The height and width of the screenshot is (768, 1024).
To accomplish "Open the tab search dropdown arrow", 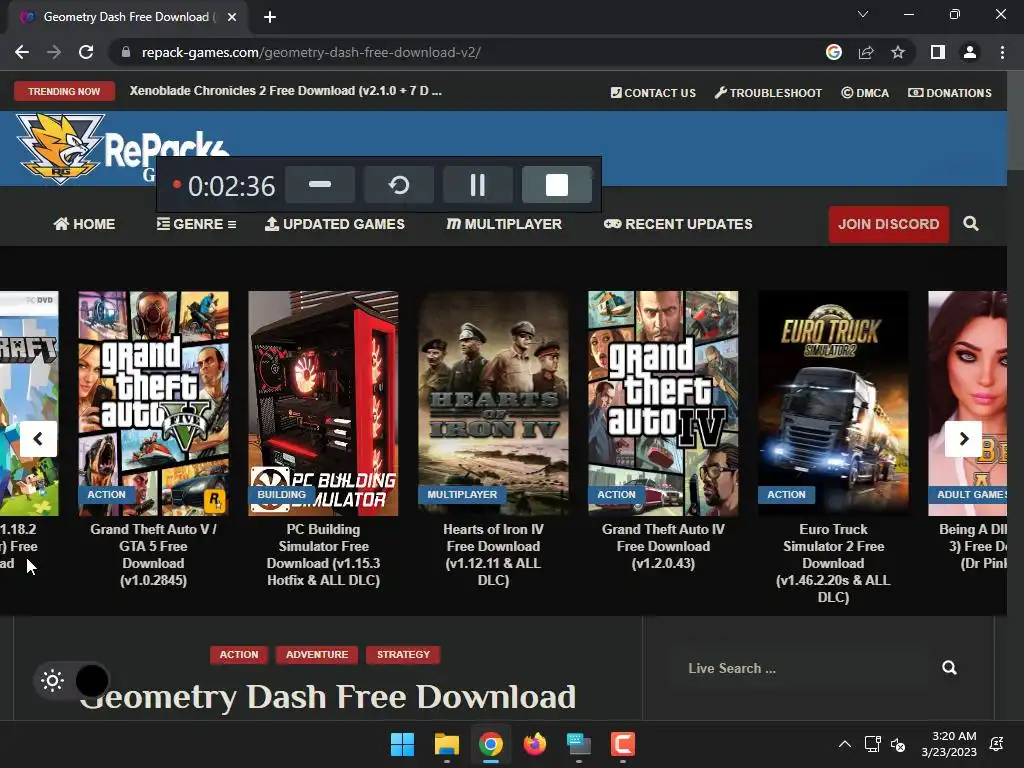I will pos(863,14).
